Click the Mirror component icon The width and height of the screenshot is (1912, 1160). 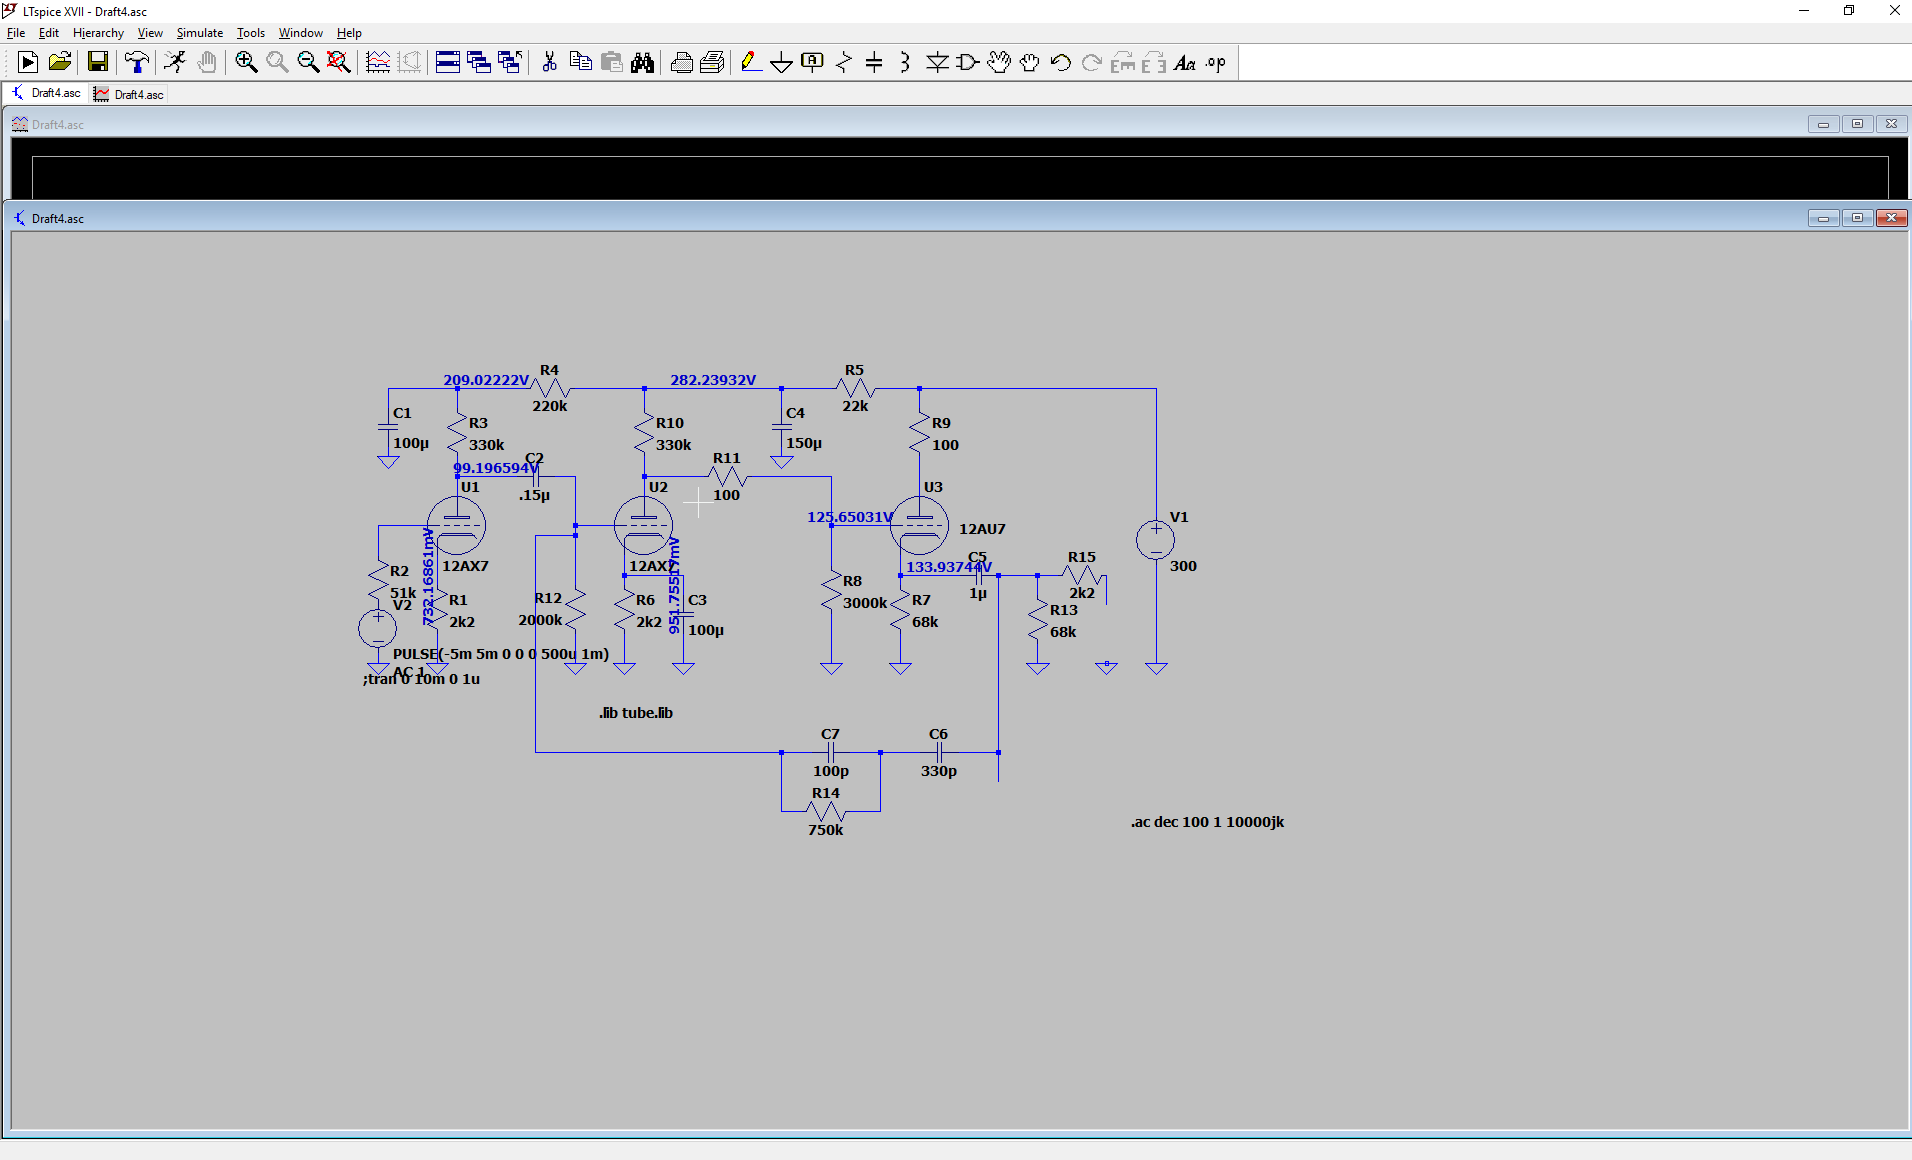pos(1154,63)
